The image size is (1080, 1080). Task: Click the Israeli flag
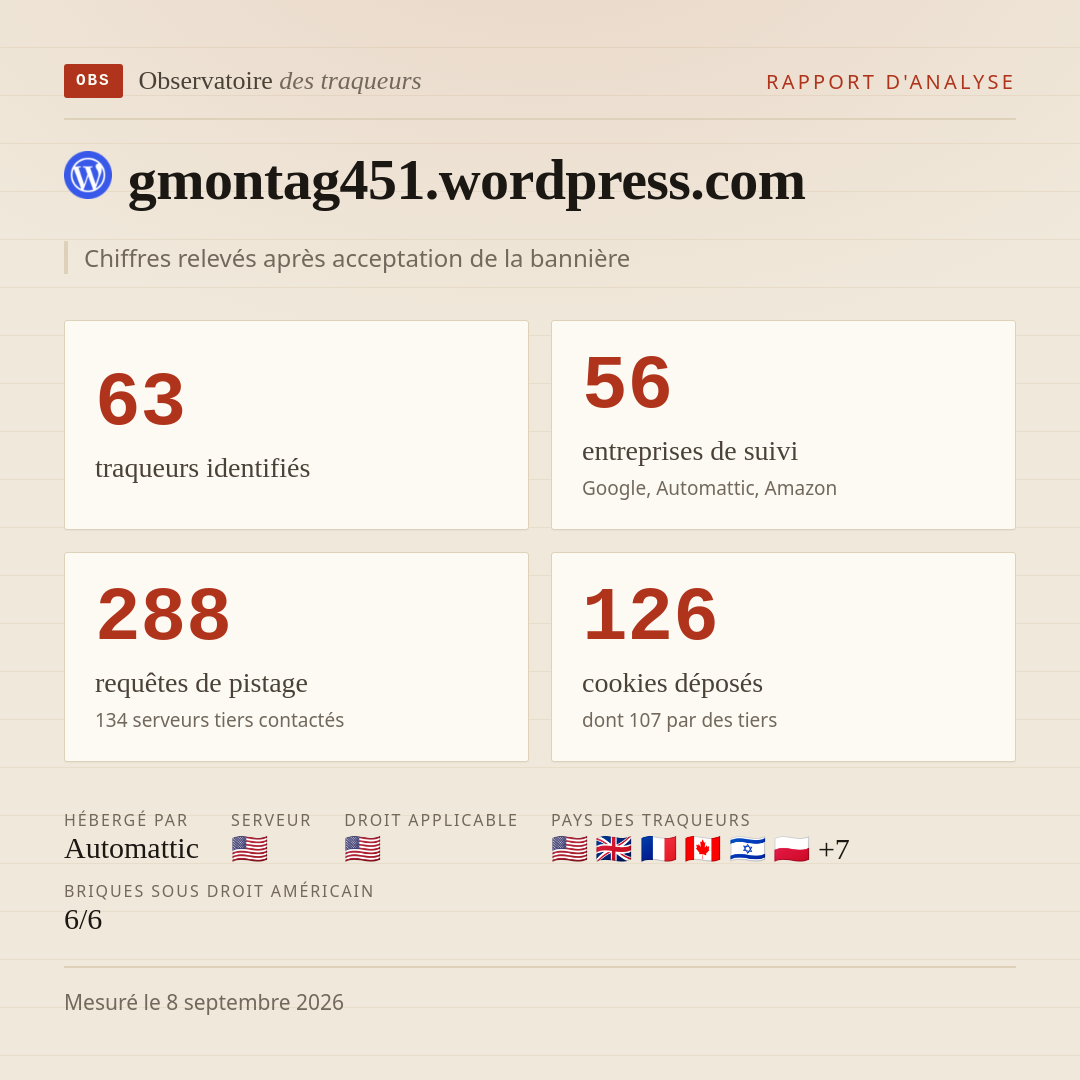[x=747, y=849]
